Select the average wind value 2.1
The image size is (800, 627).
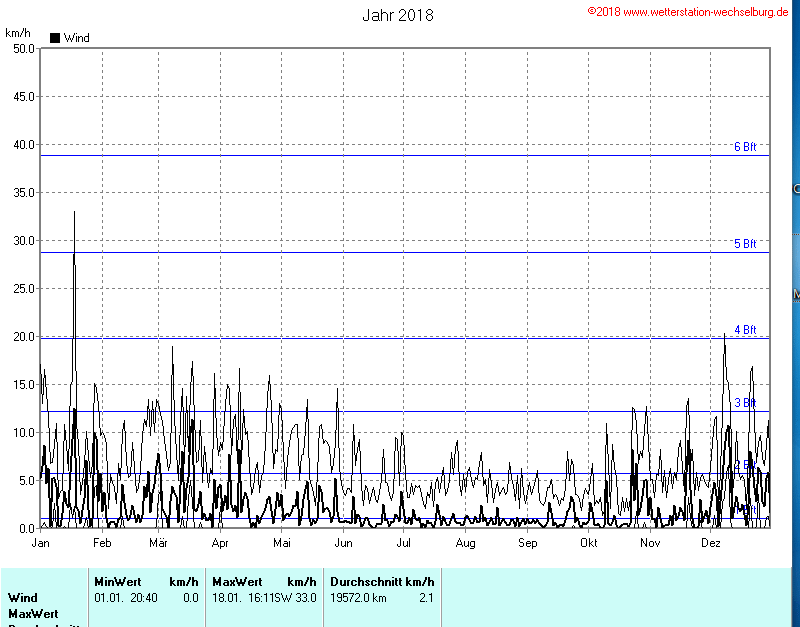pyautogui.click(x=427, y=598)
